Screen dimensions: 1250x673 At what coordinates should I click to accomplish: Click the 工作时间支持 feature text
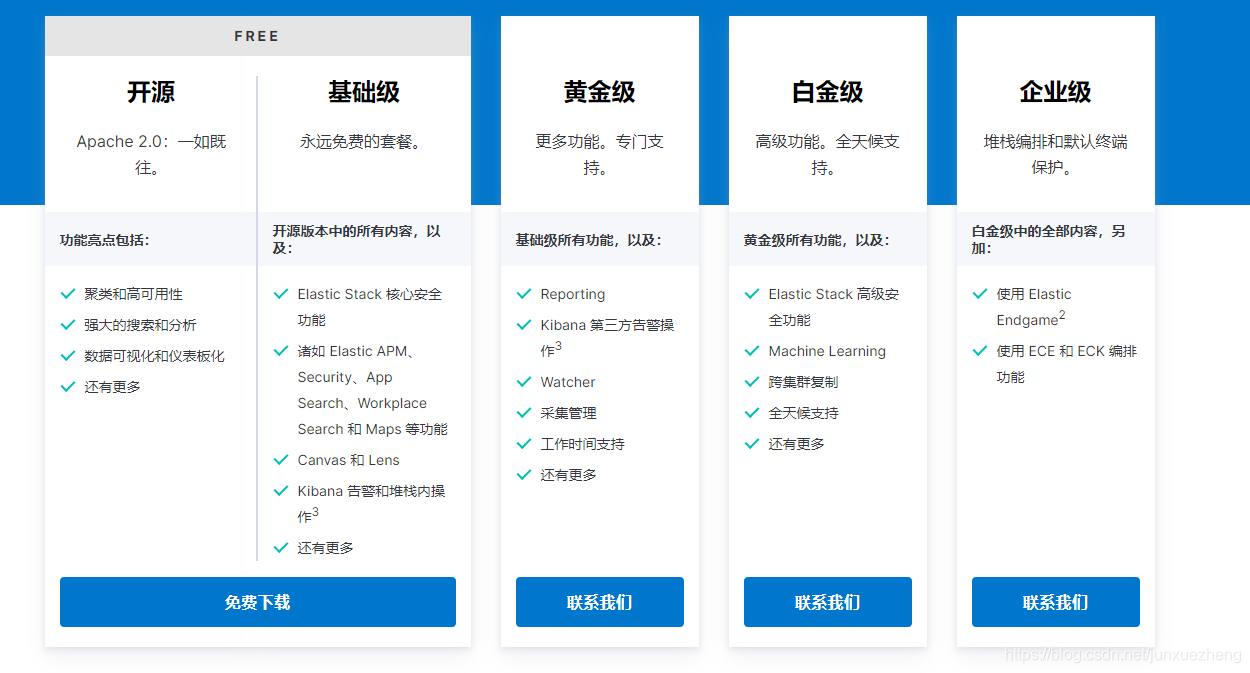[582, 444]
